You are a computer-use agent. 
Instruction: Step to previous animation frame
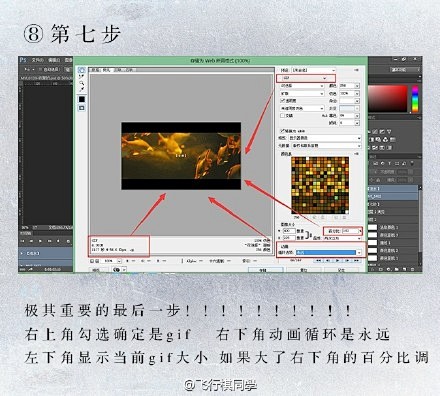click(328, 261)
